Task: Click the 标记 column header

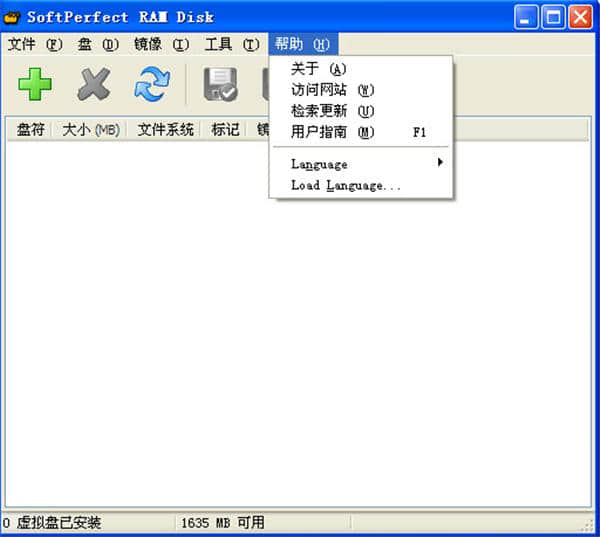Action: point(225,129)
